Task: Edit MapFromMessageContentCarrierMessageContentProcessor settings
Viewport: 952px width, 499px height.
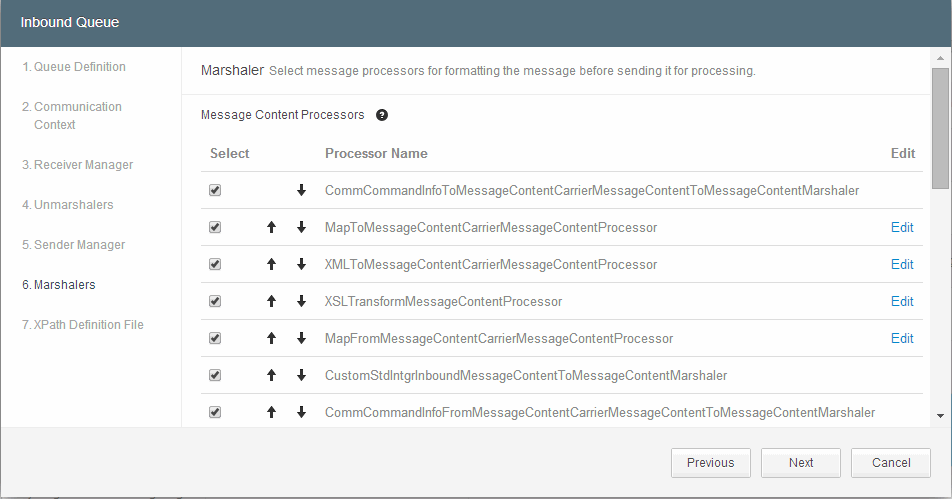Action: click(x=902, y=338)
